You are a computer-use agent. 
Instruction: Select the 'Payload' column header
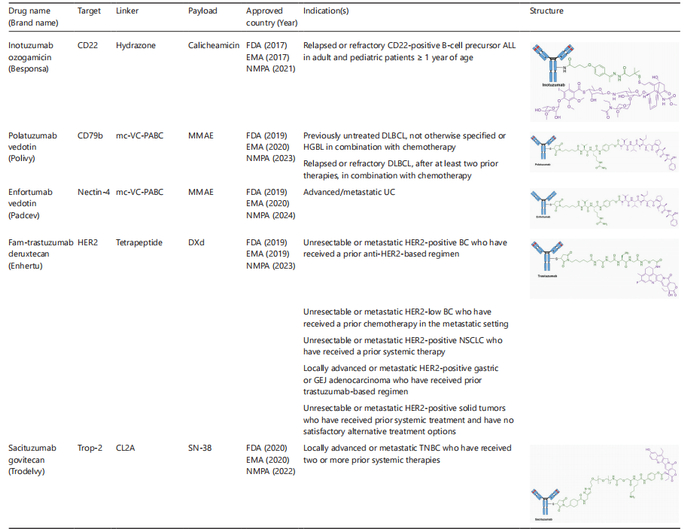[x=202, y=11]
